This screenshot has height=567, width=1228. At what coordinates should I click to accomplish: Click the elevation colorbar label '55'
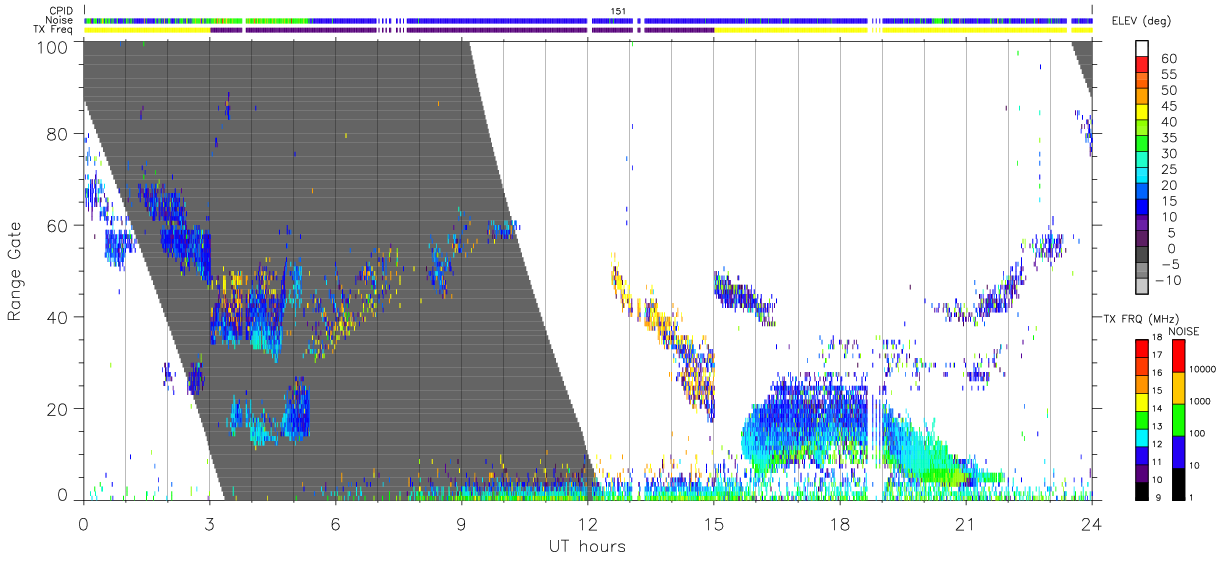pyautogui.click(x=1168, y=75)
